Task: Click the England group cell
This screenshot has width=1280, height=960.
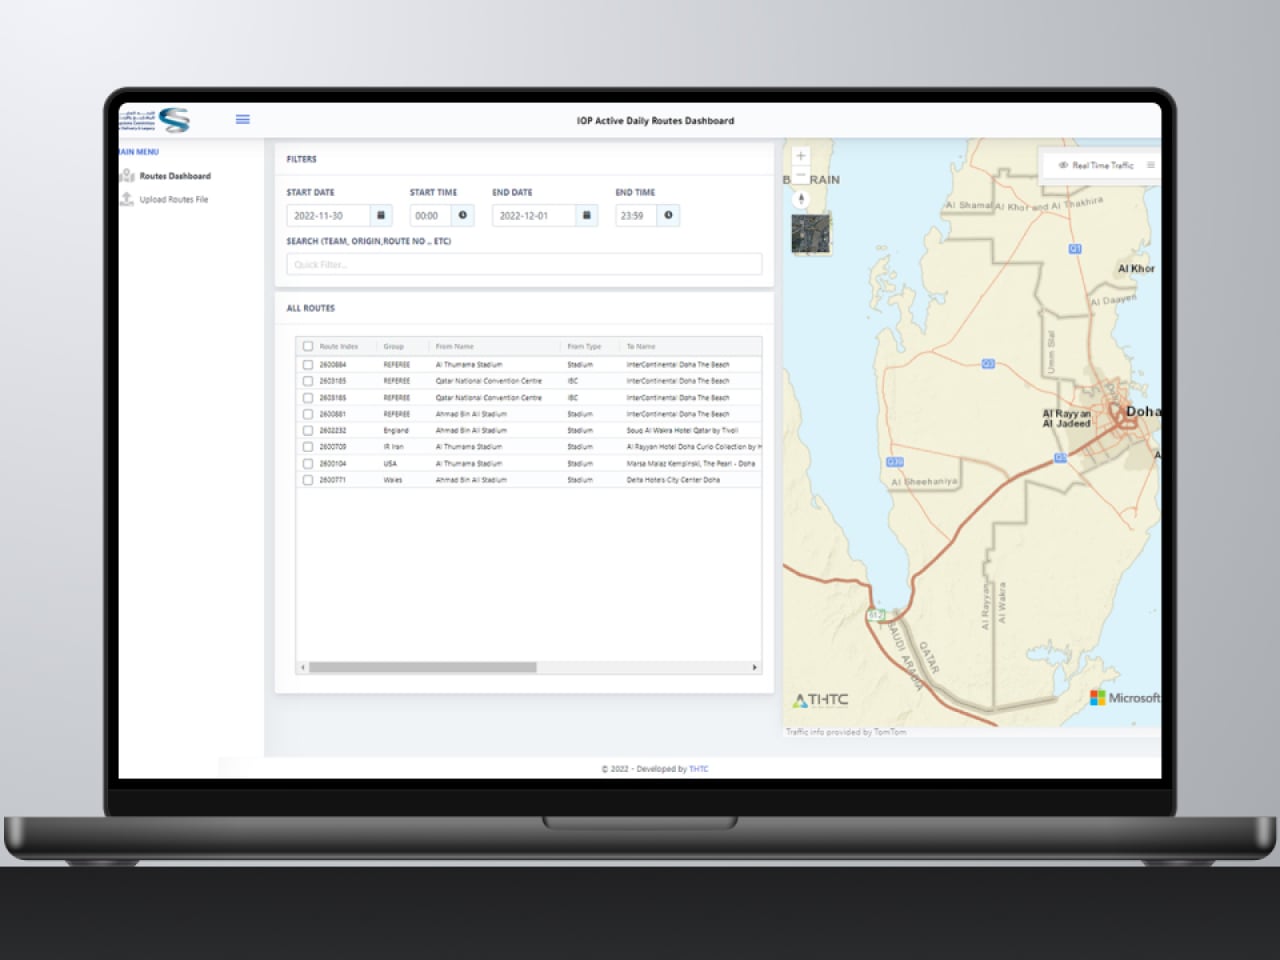Action: point(396,431)
